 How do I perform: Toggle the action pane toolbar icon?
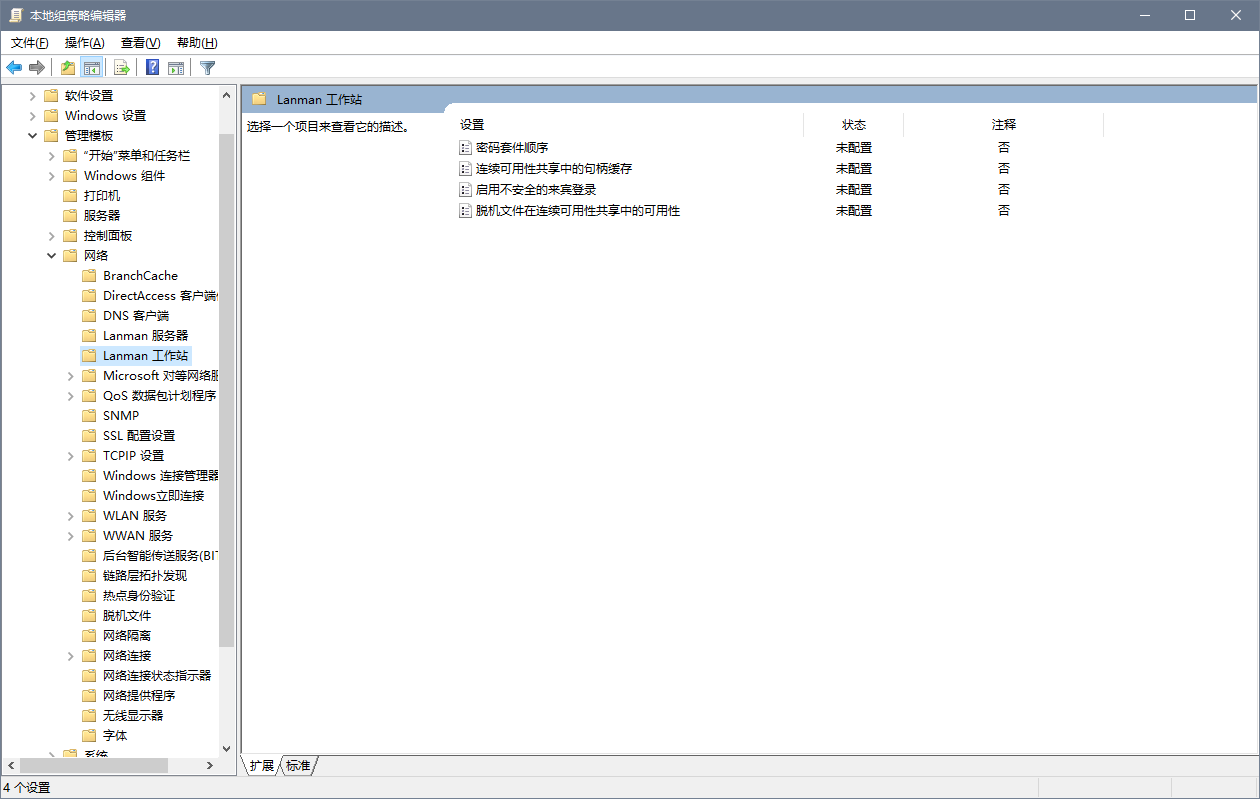pyautogui.click(x=176, y=68)
